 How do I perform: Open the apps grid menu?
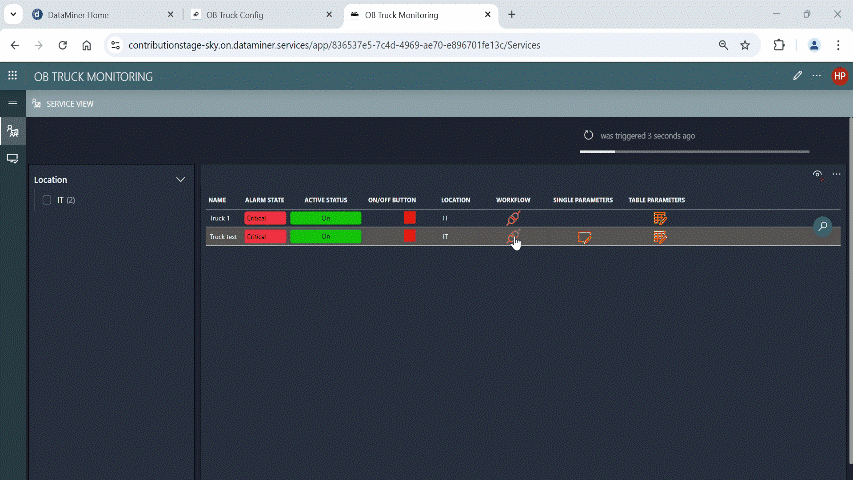tap(13, 76)
